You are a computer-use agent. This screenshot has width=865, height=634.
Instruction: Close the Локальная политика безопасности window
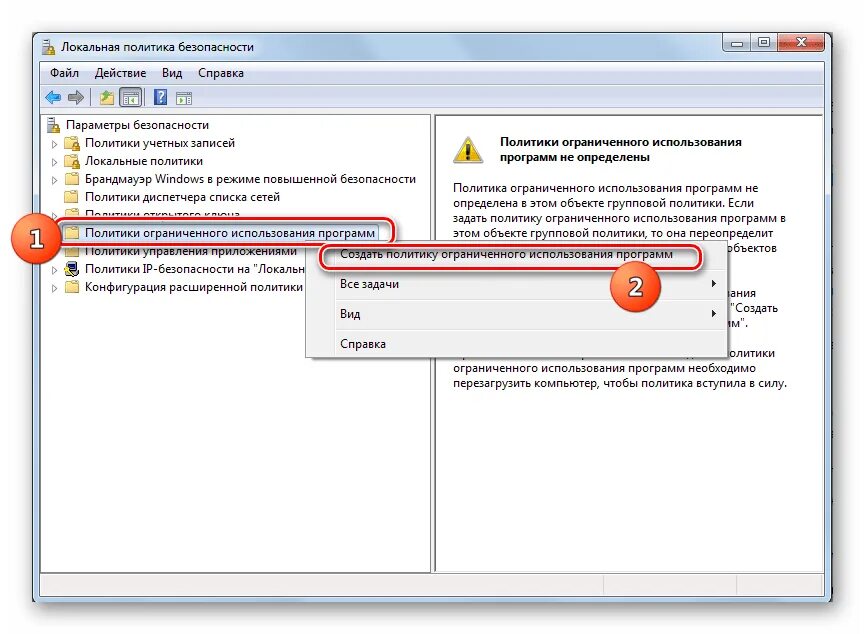point(801,42)
